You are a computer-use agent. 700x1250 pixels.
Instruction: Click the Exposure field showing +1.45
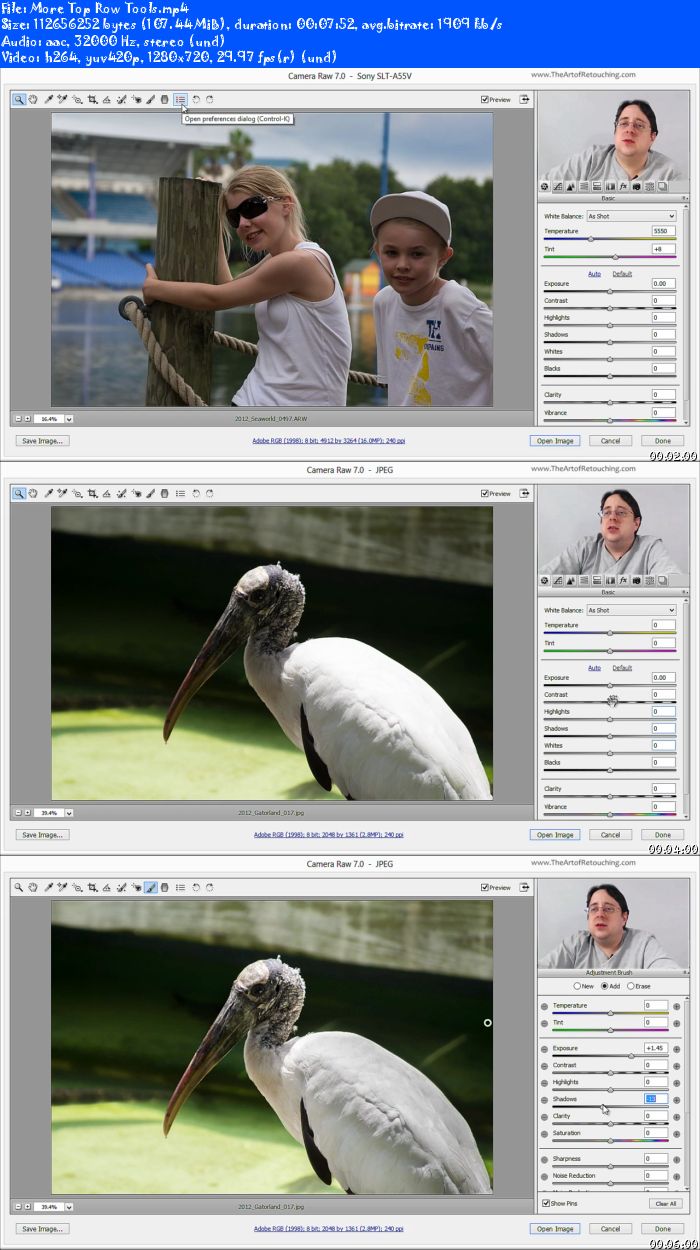pos(655,1048)
